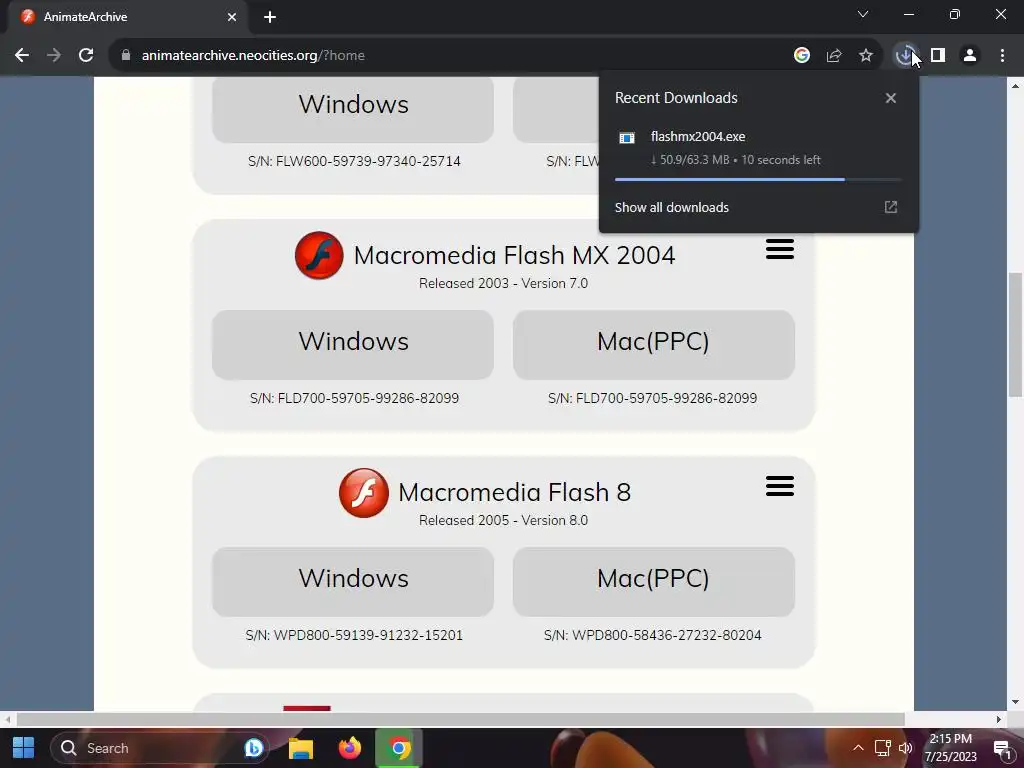The width and height of the screenshot is (1024, 768).
Task: Click serial FLW600-59739-97340-25714
Action: 354,161
